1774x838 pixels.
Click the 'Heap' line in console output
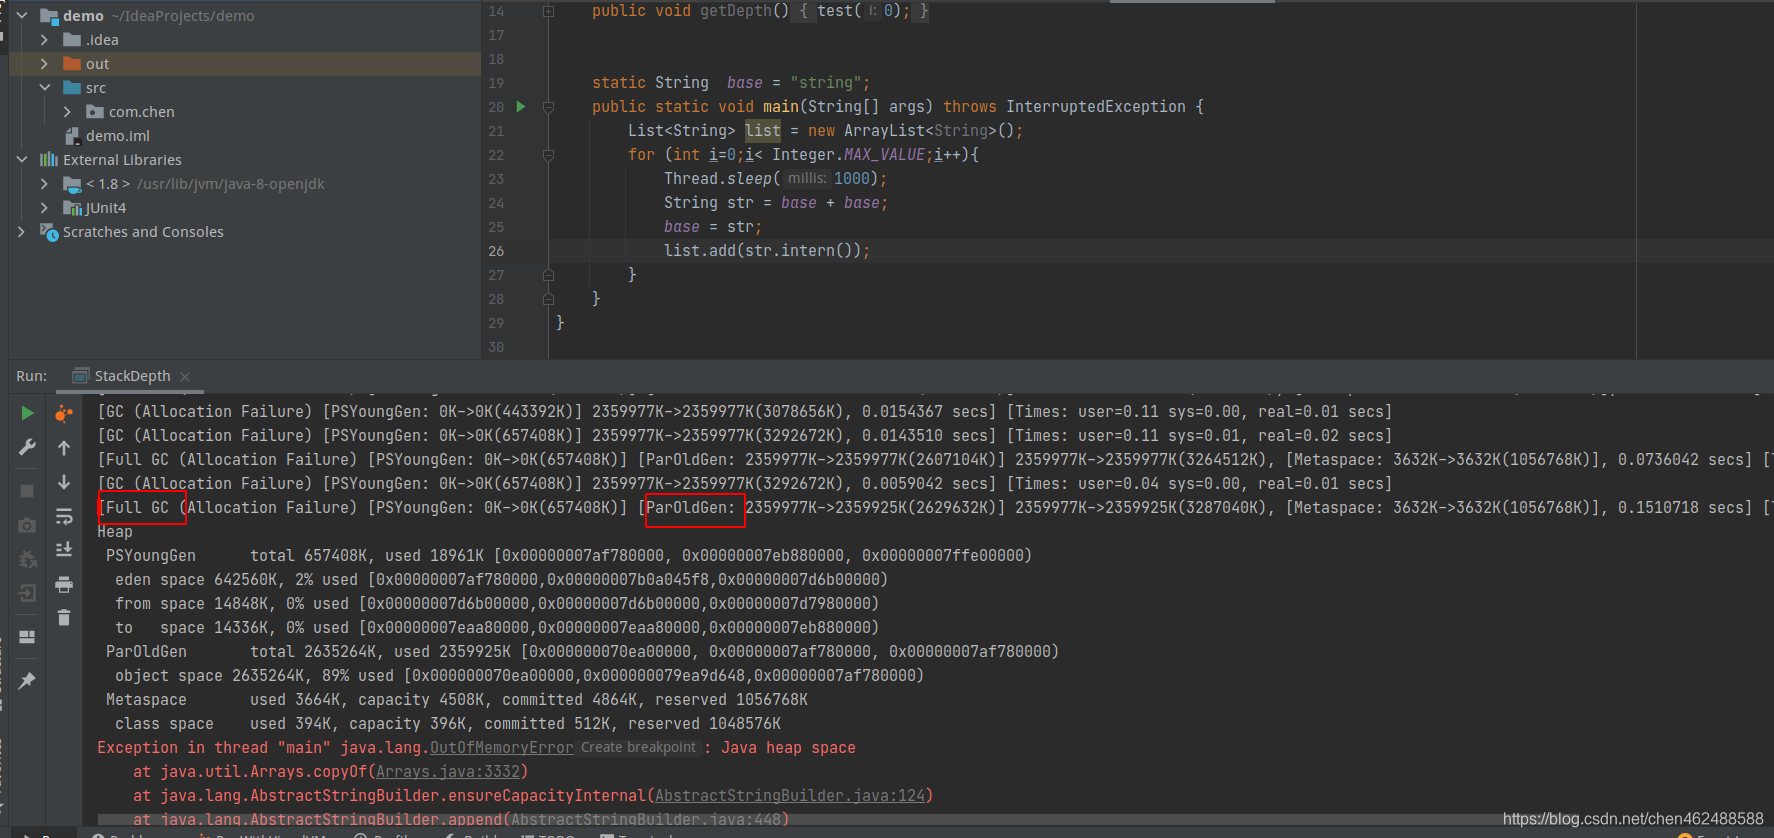pos(114,532)
